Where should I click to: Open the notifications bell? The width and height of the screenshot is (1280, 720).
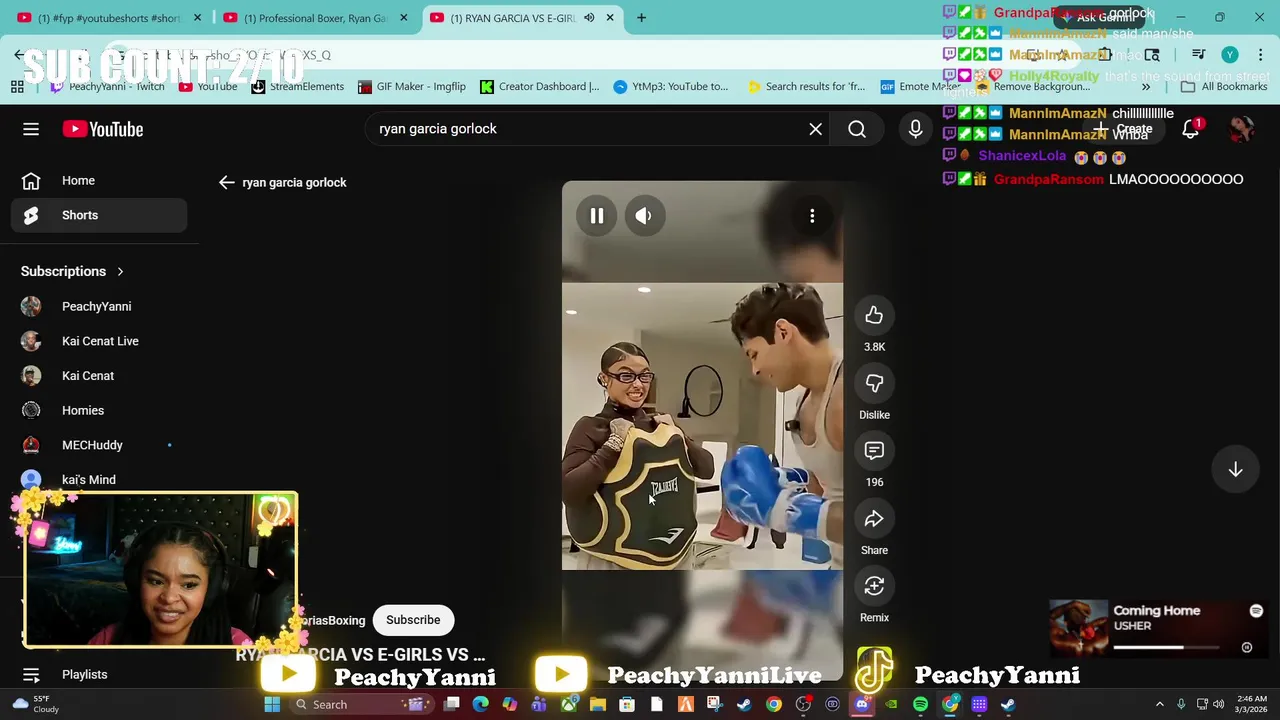coord(1191,129)
